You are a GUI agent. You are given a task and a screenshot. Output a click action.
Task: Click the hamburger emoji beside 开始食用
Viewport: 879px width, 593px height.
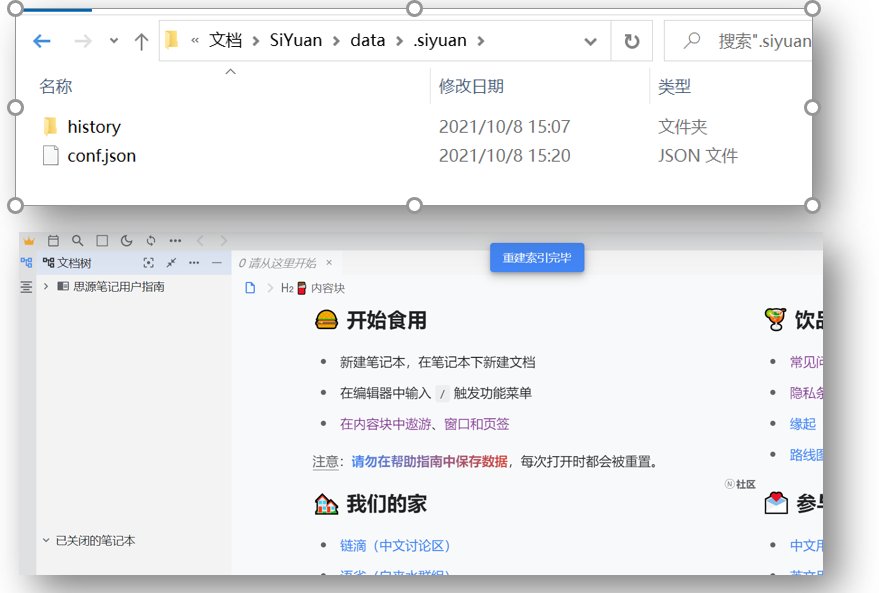326,320
